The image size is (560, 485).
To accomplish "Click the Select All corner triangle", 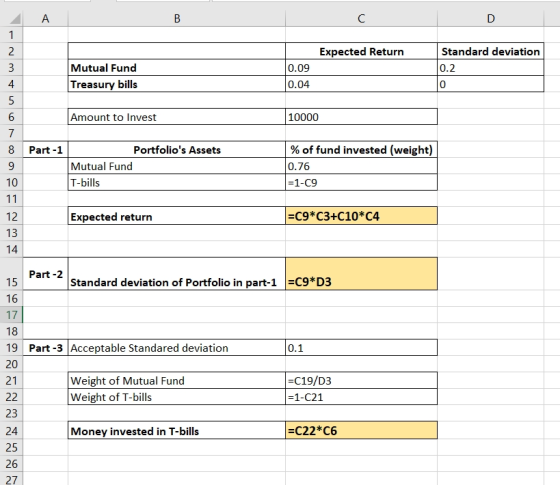I will tap(13, 19).
